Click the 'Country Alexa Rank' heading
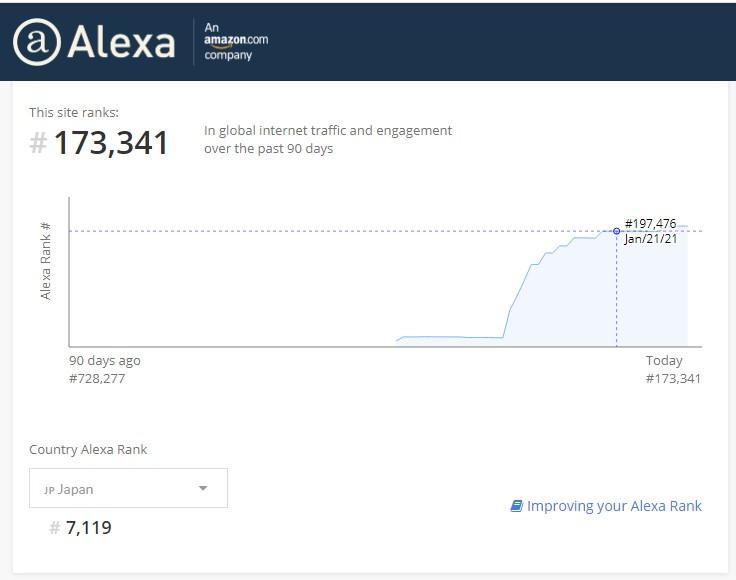Screen dimensions: 736x580 88,449
